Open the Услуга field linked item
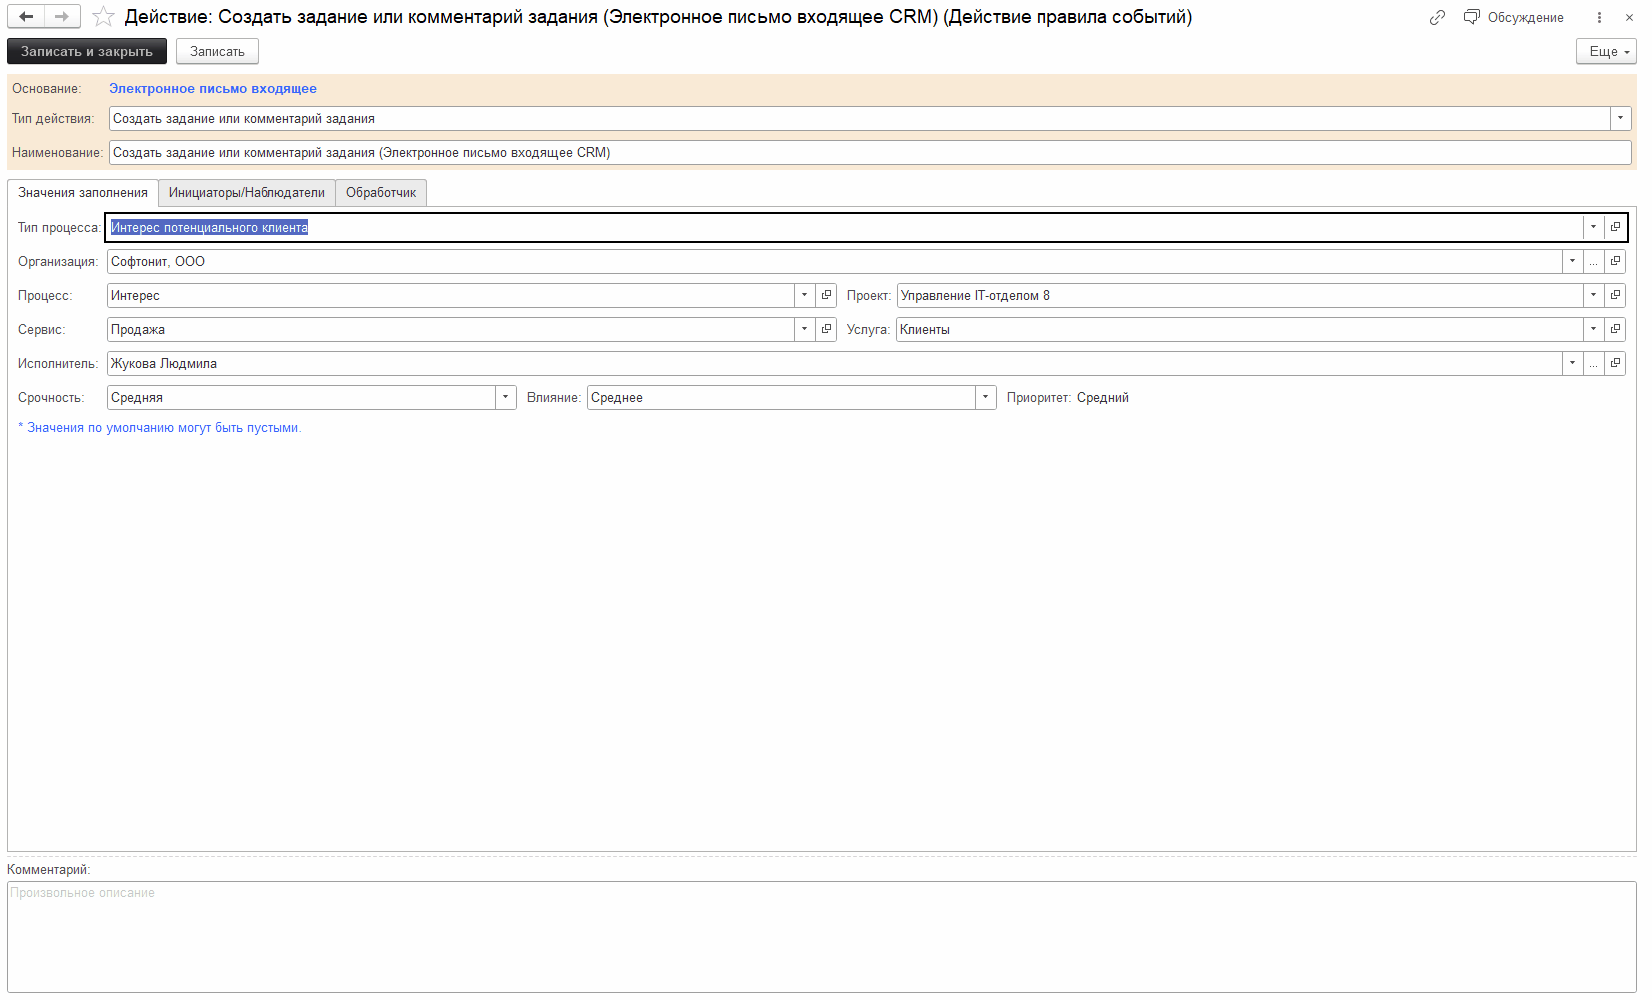 (1615, 329)
